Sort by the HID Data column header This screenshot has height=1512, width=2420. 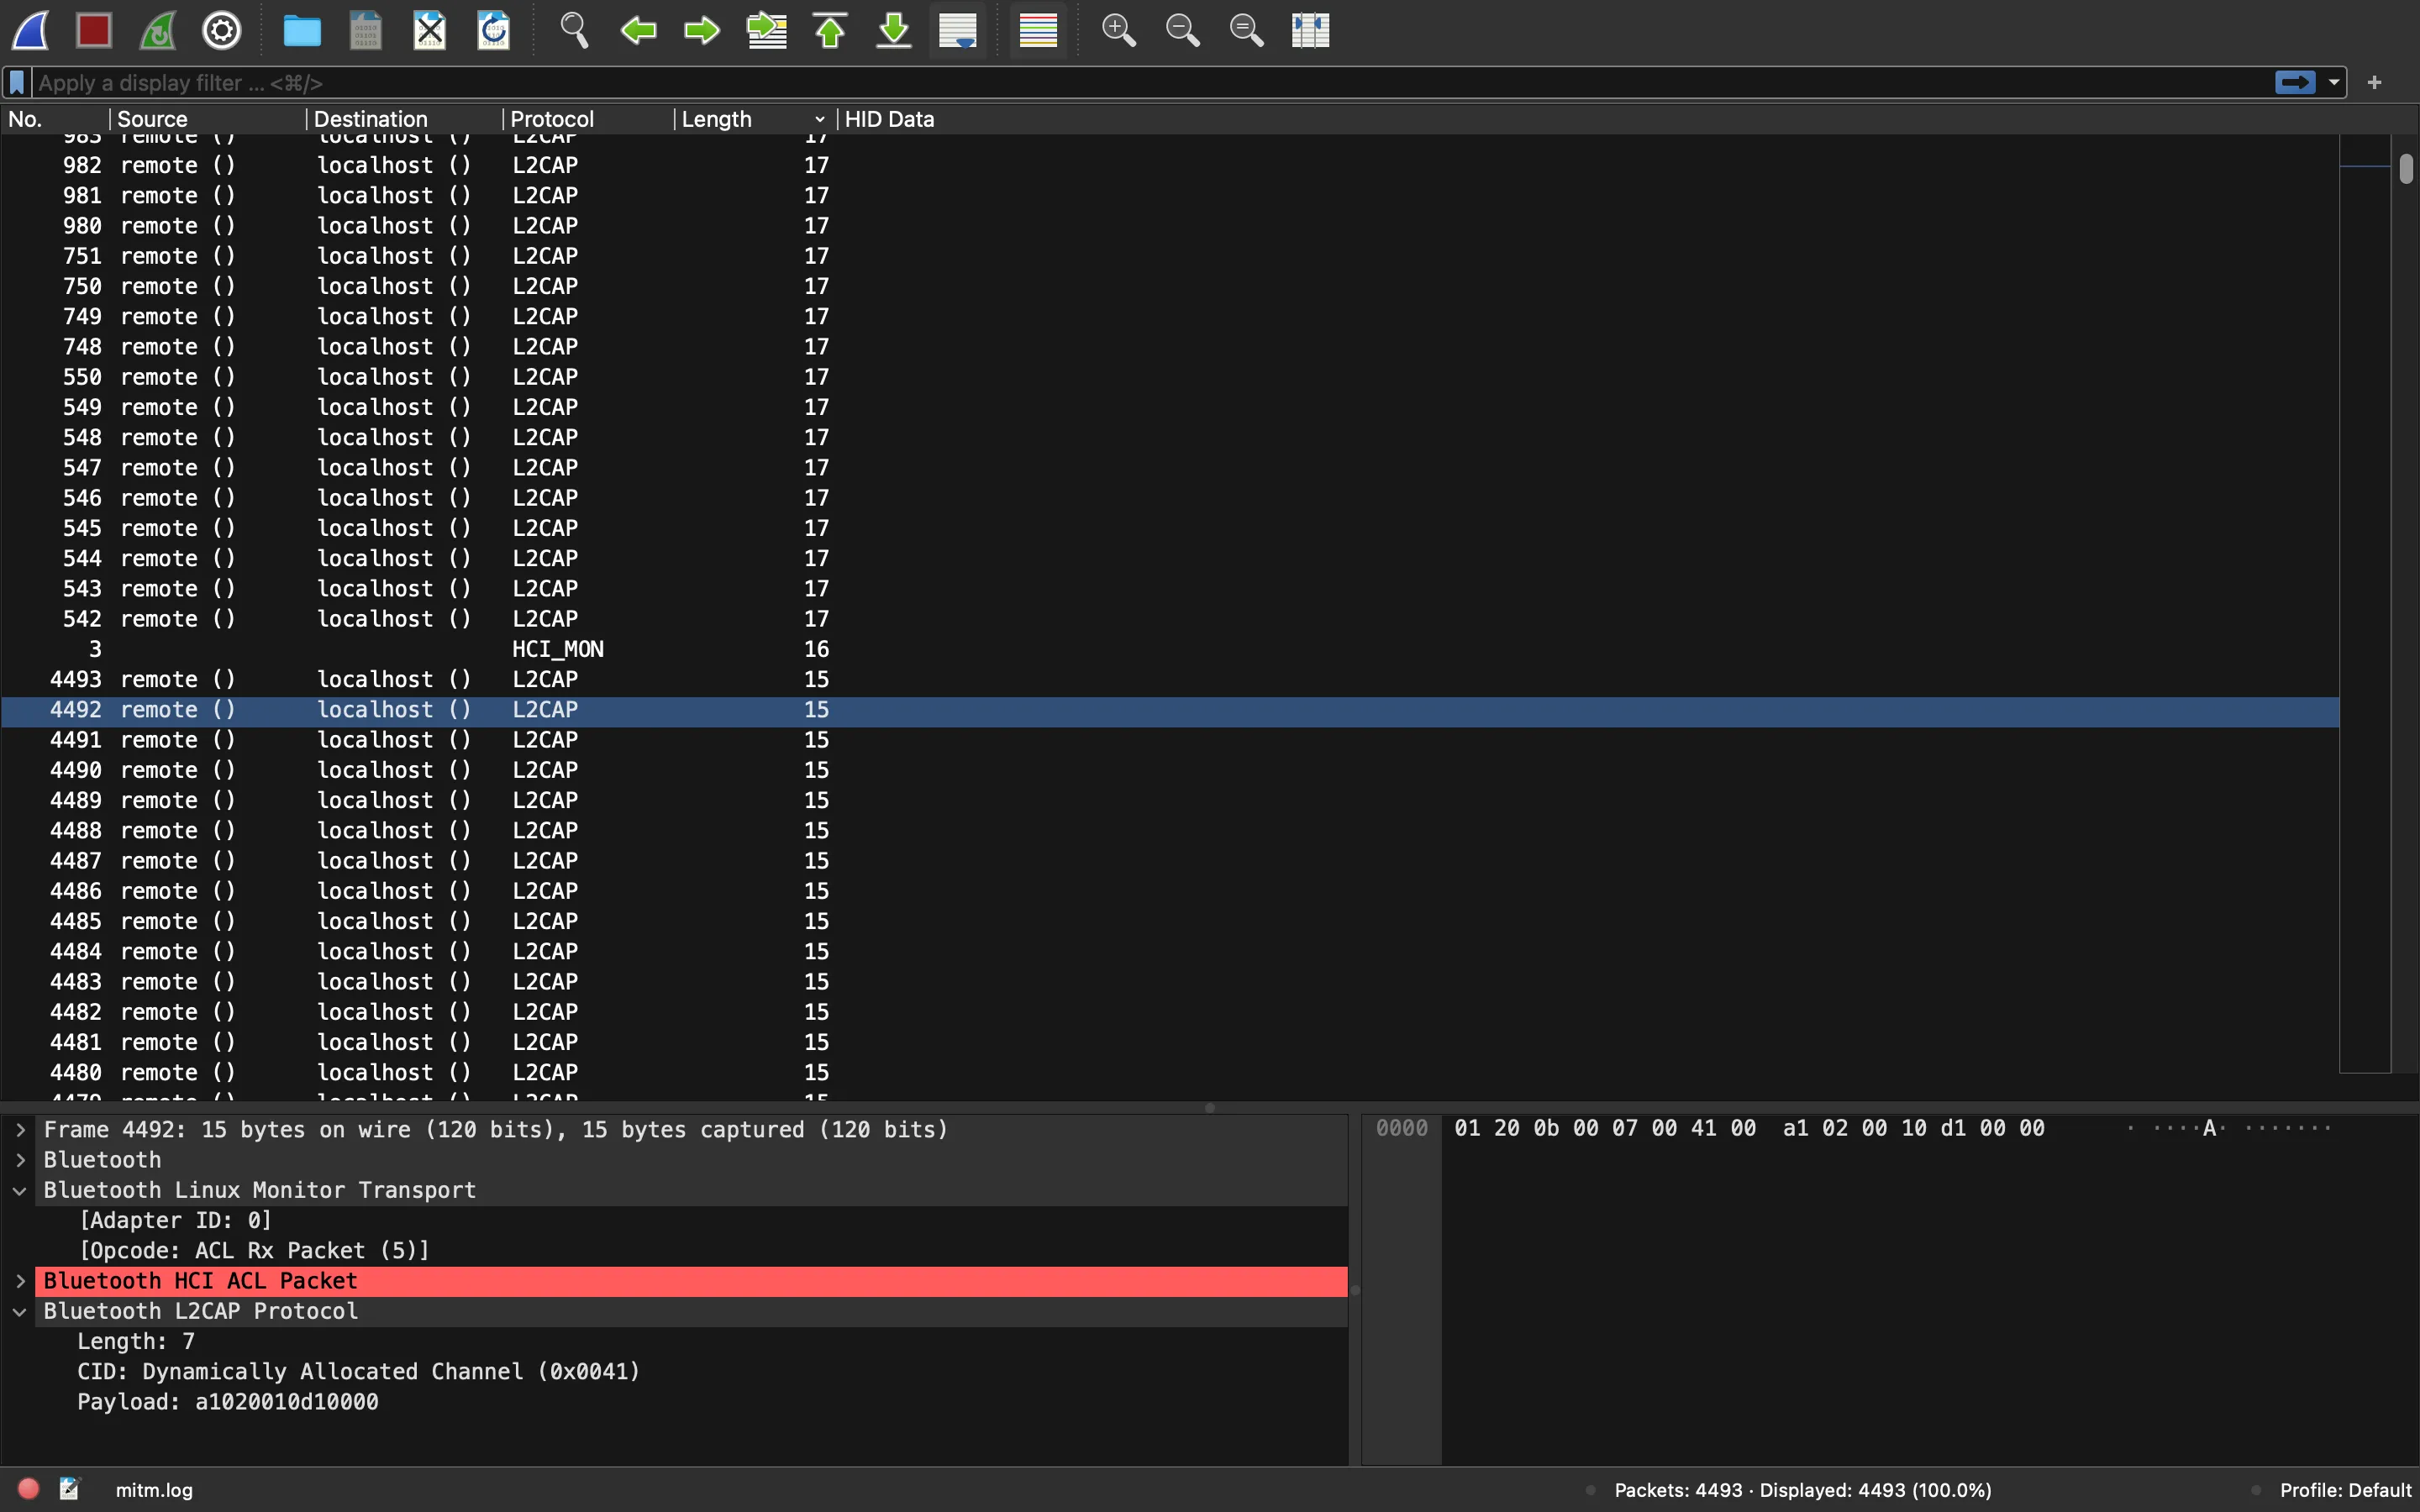pyautogui.click(x=1588, y=119)
